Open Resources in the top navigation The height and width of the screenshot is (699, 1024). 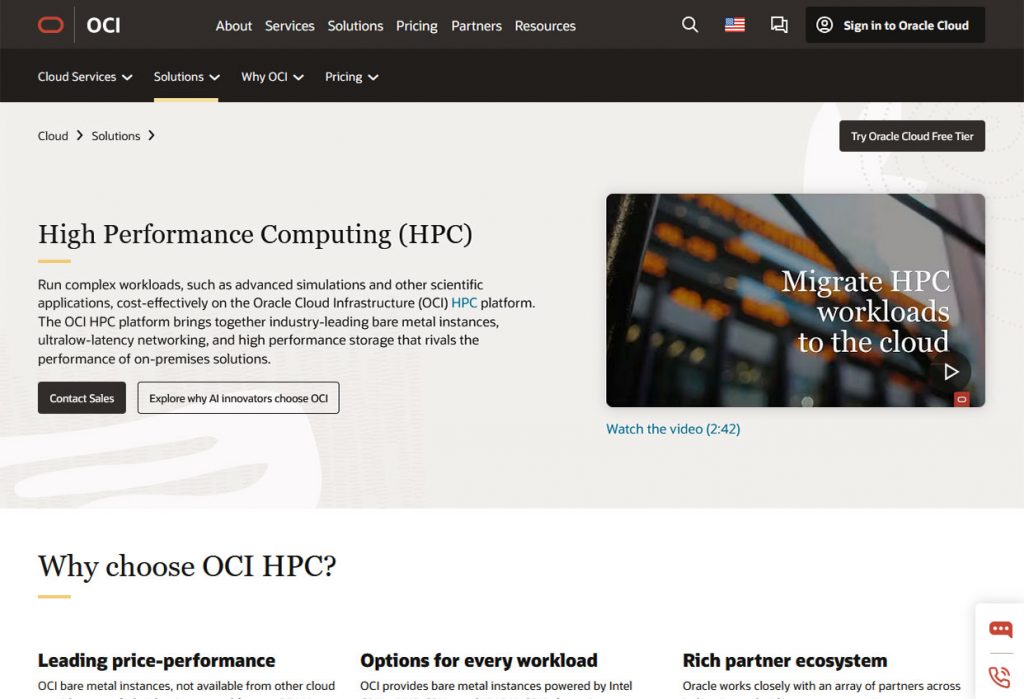[545, 26]
